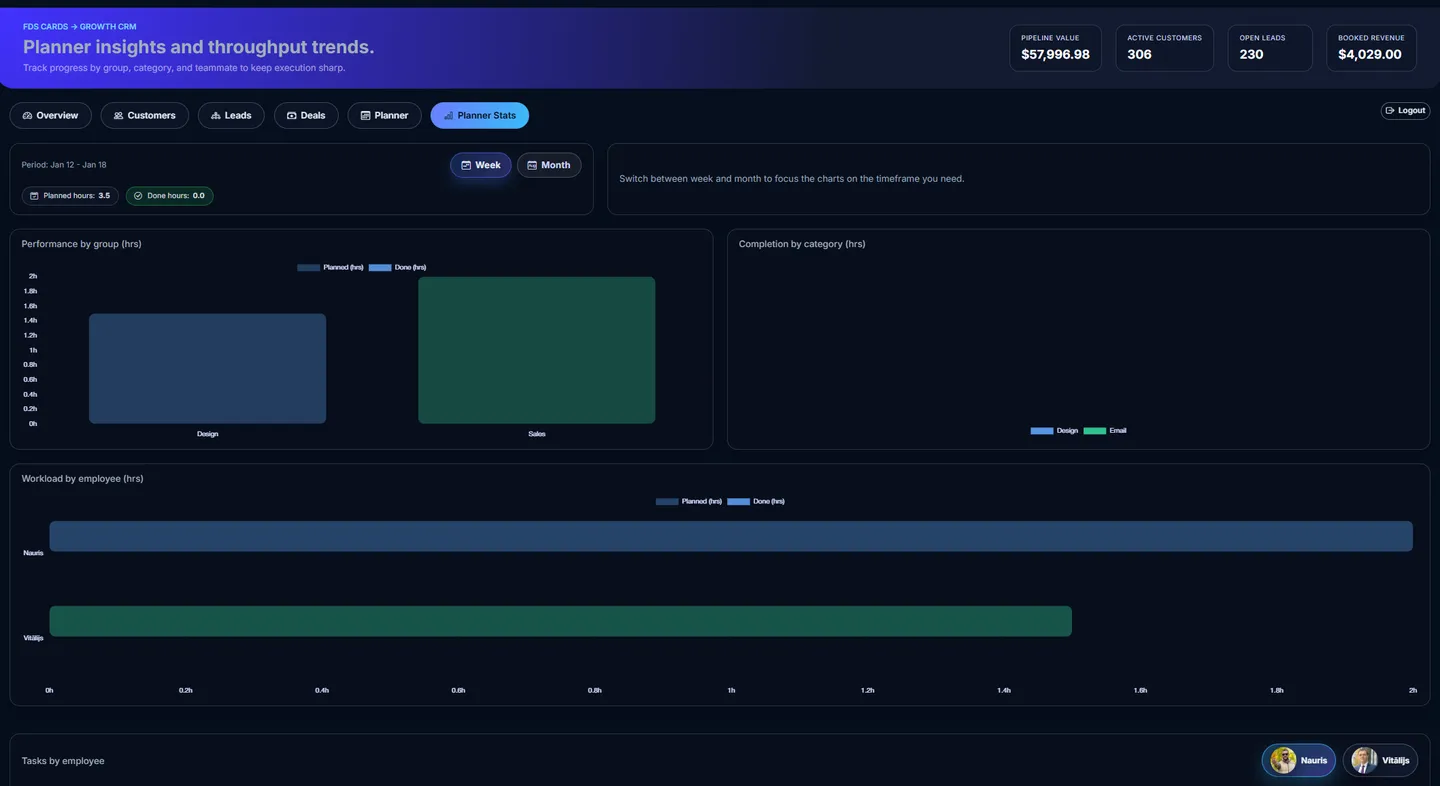Click the 'Vitālijs' axis label in workload chart
The image size is (1440, 786).
click(x=34, y=638)
